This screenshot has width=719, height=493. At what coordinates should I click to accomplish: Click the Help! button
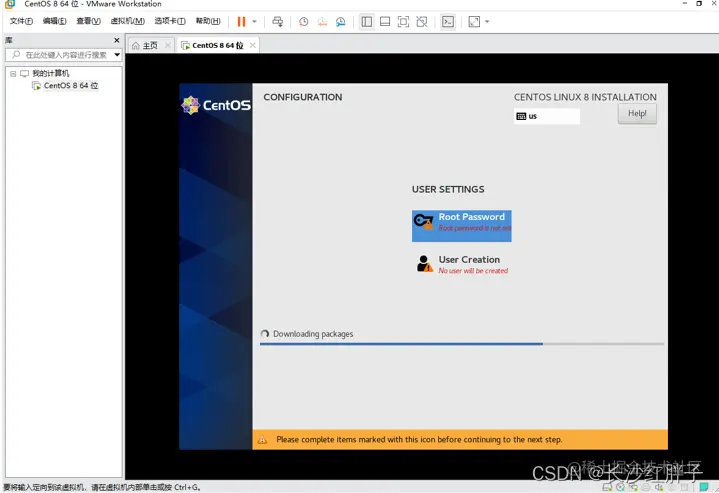click(637, 113)
